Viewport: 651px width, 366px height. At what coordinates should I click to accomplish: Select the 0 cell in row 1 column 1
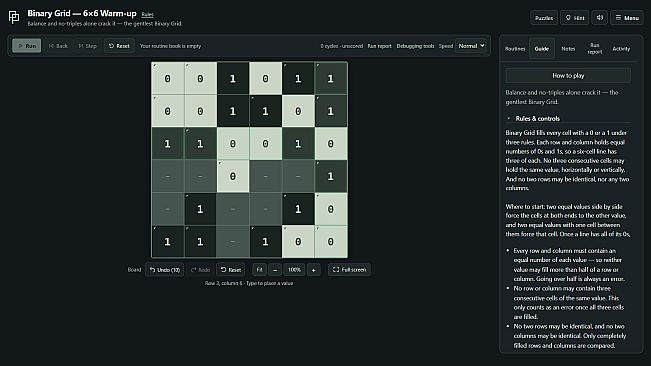pos(167,78)
